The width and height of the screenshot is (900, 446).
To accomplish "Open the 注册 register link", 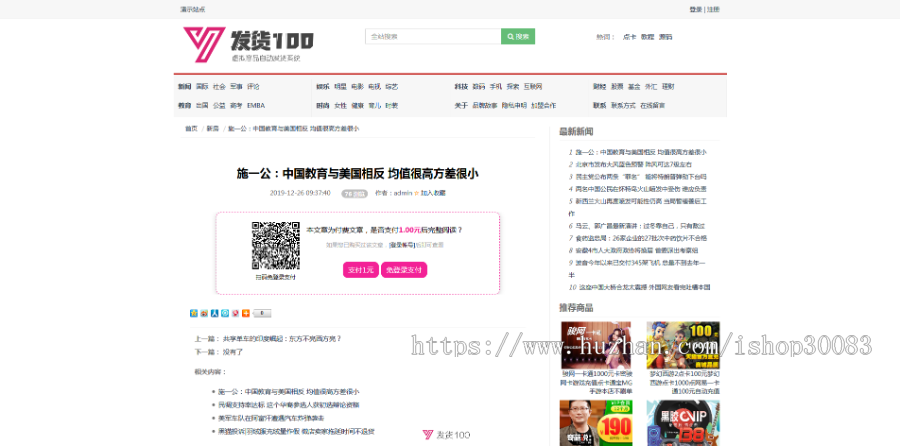I will pos(713,9).
